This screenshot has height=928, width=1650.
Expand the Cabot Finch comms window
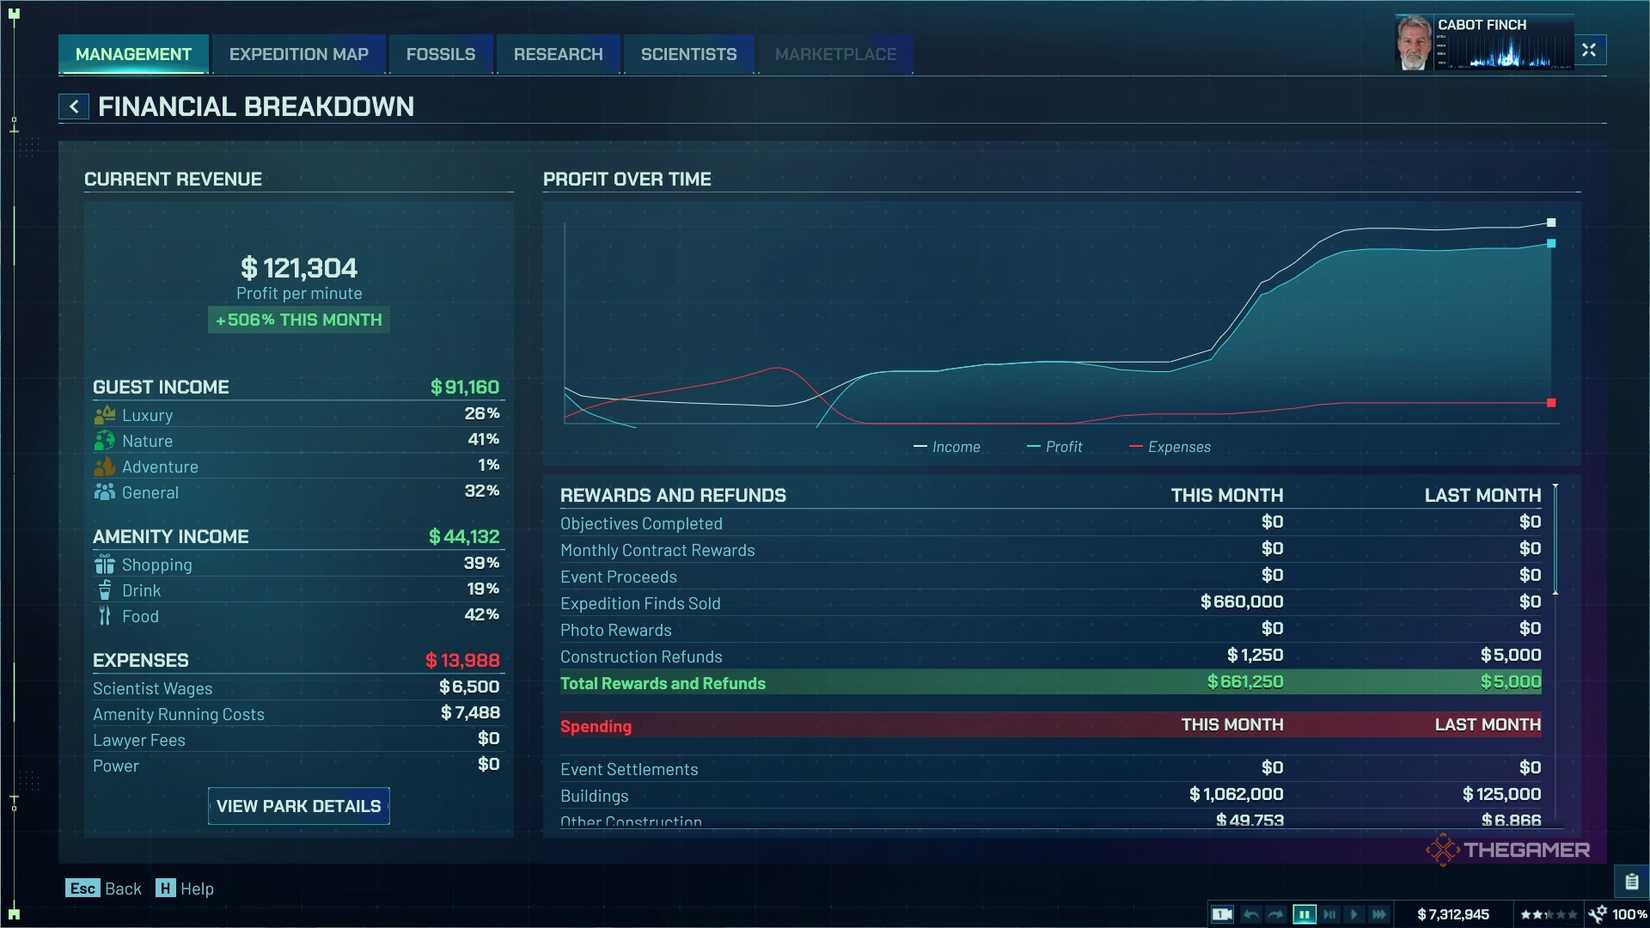(1589, 49)
